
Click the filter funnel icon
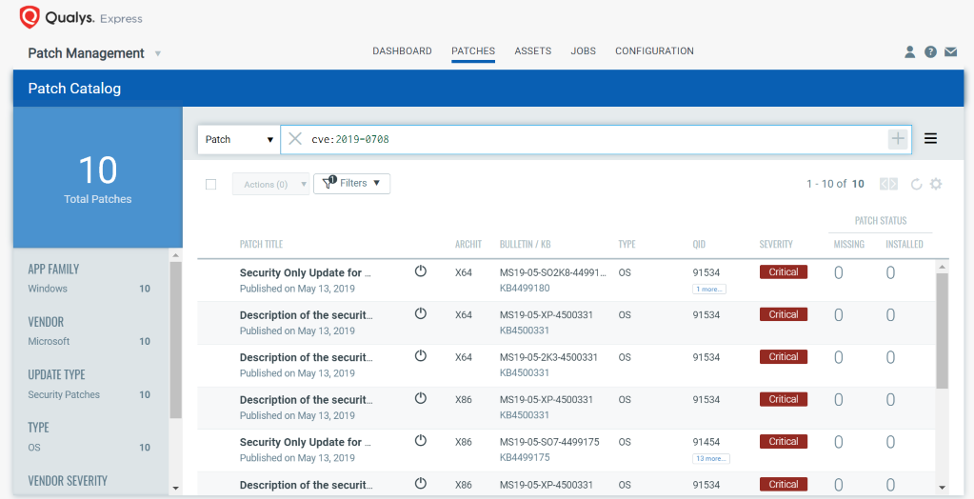[329, 183]
